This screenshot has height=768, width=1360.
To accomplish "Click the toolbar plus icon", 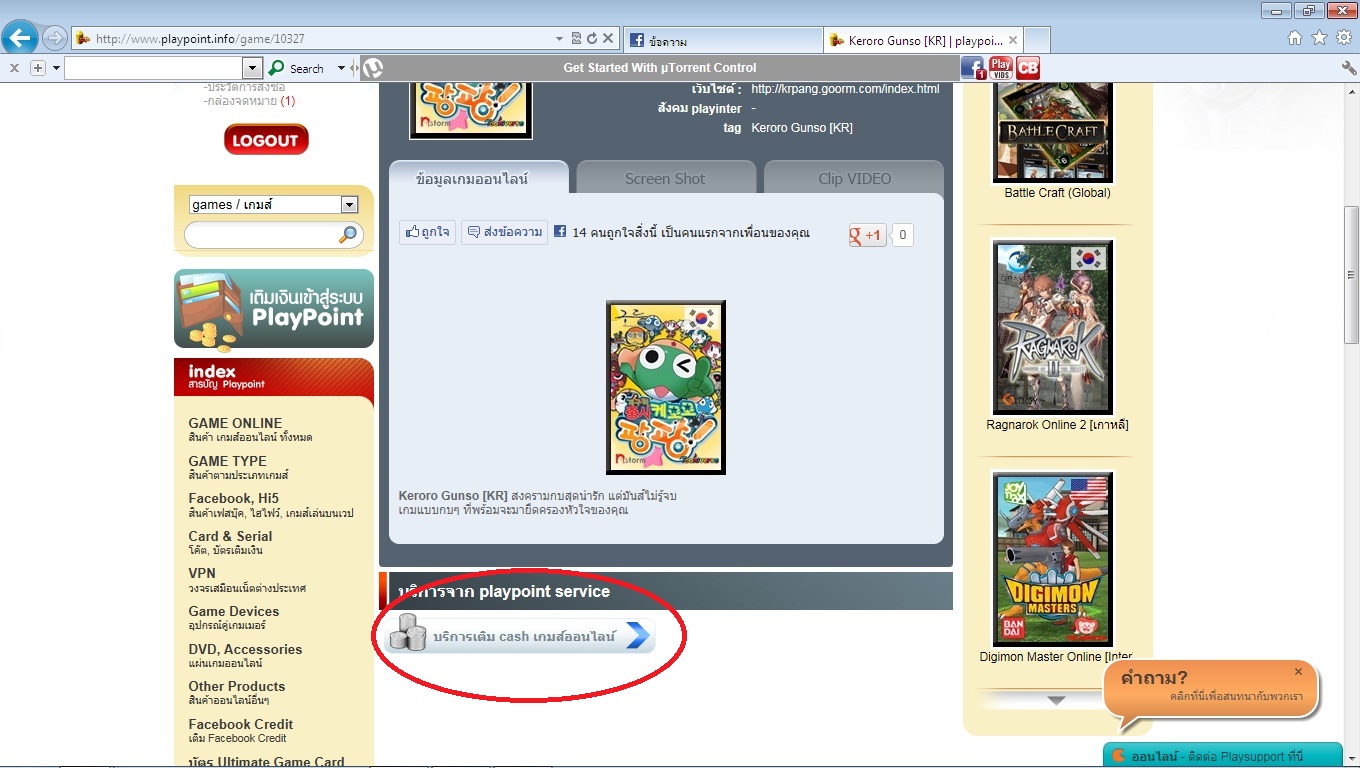I will click(x=38, y=68).
